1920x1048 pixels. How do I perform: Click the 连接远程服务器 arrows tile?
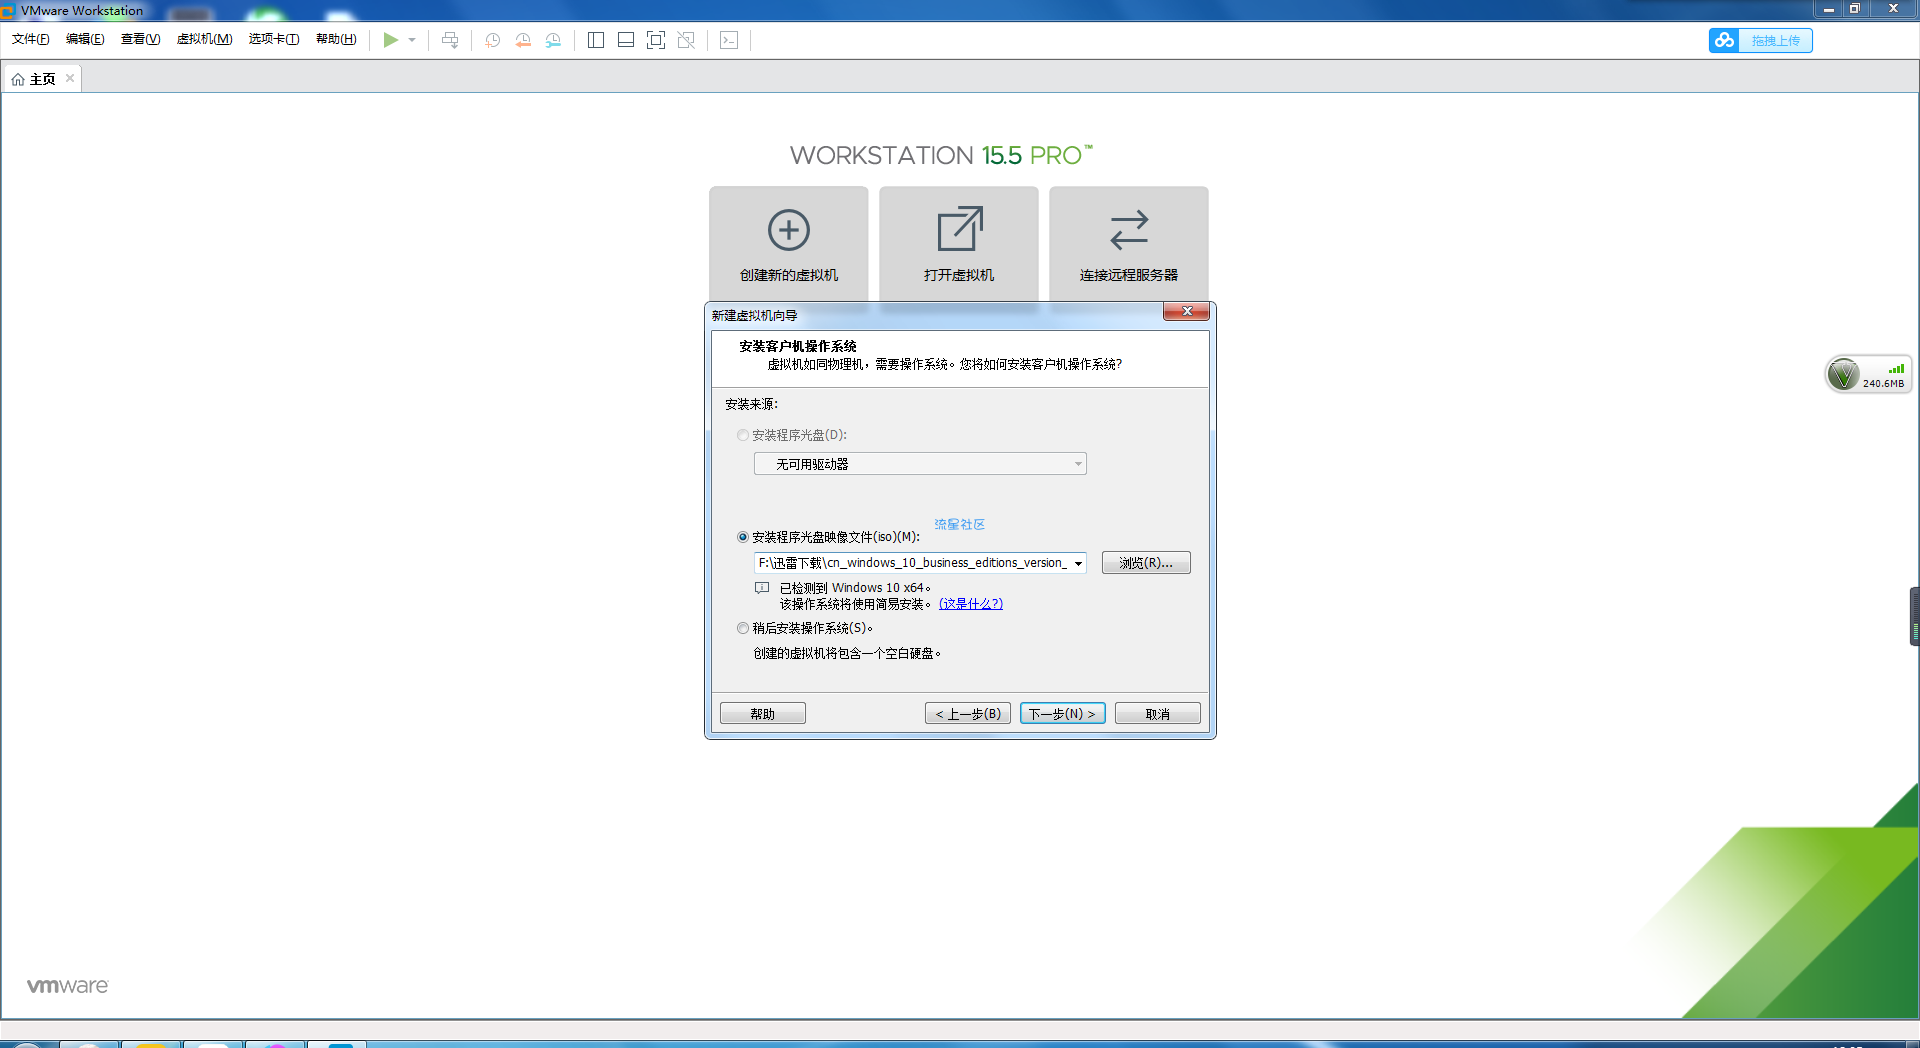tap(1129, 243)
